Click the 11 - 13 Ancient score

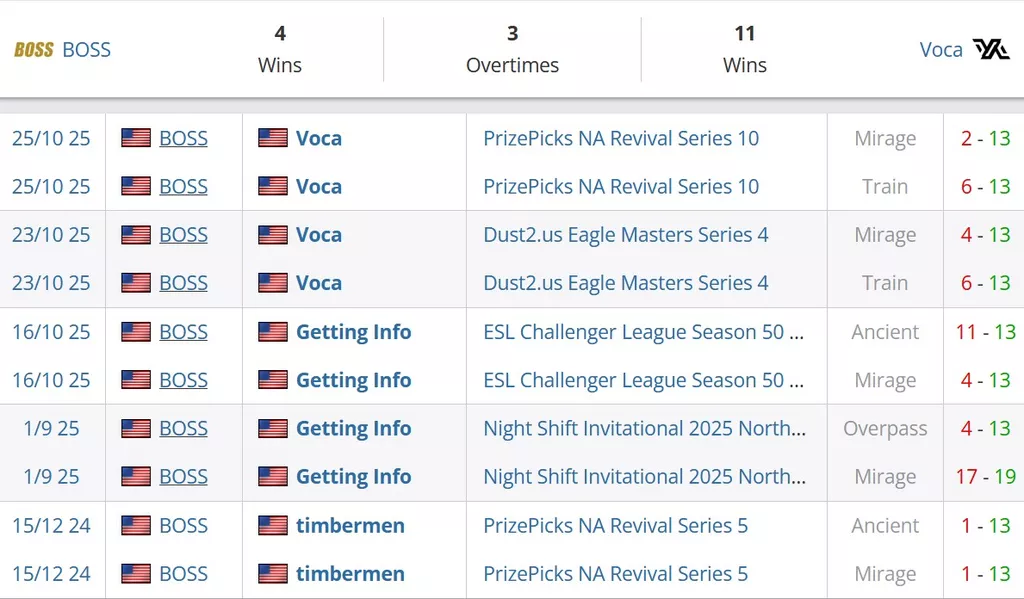click(x=985, y=332)
